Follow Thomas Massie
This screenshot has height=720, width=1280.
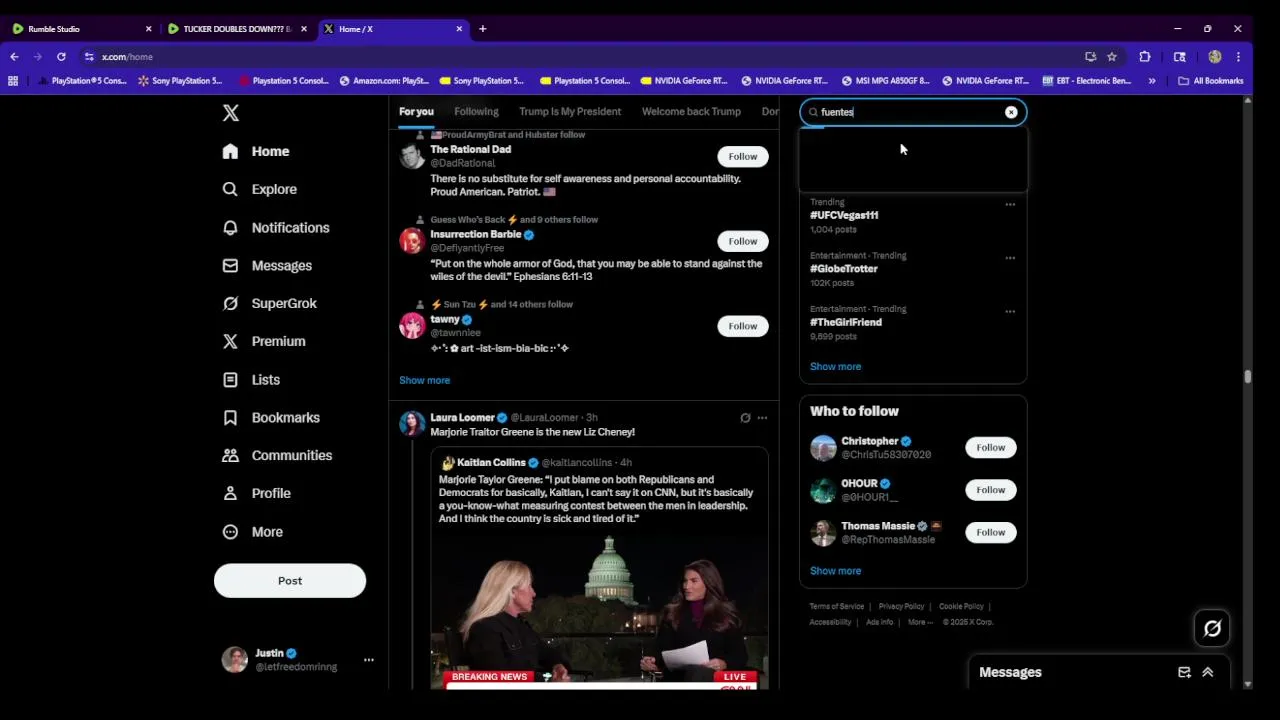tap(991, 532)
